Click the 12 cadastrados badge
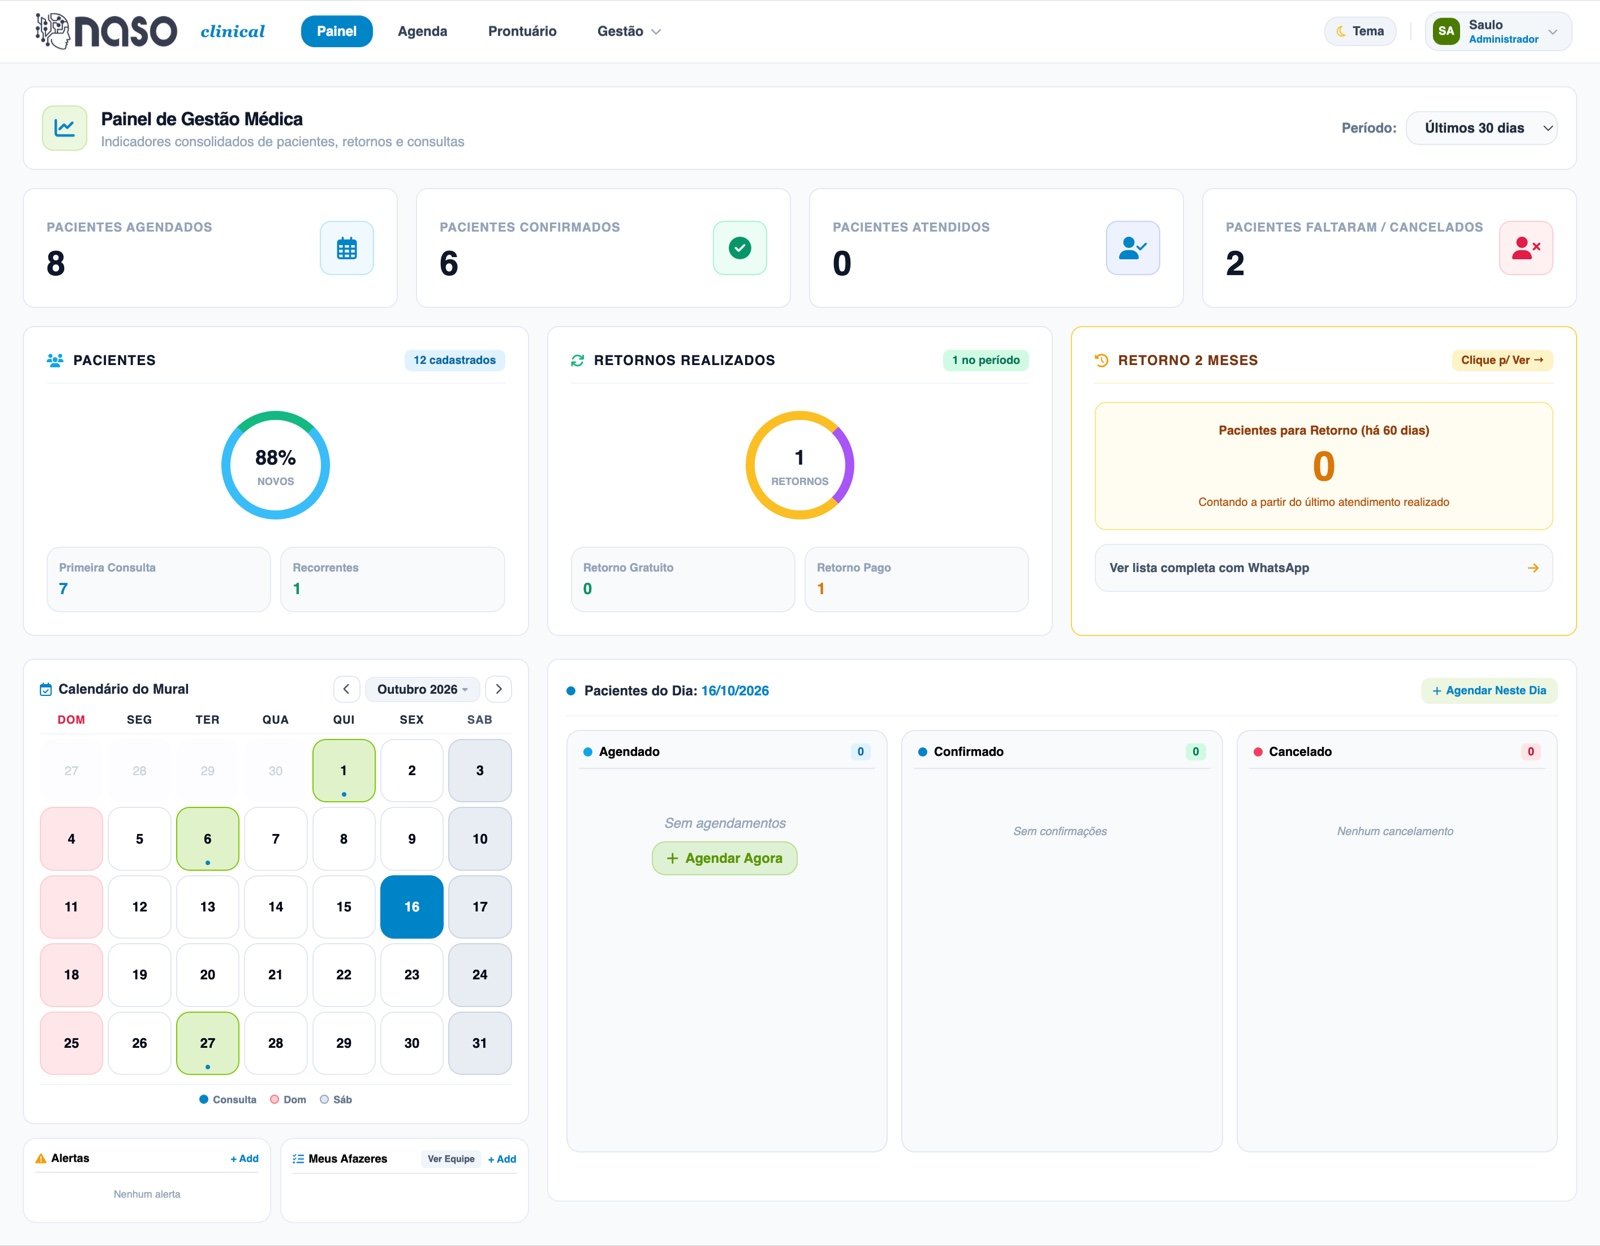 tap(455, 360)
